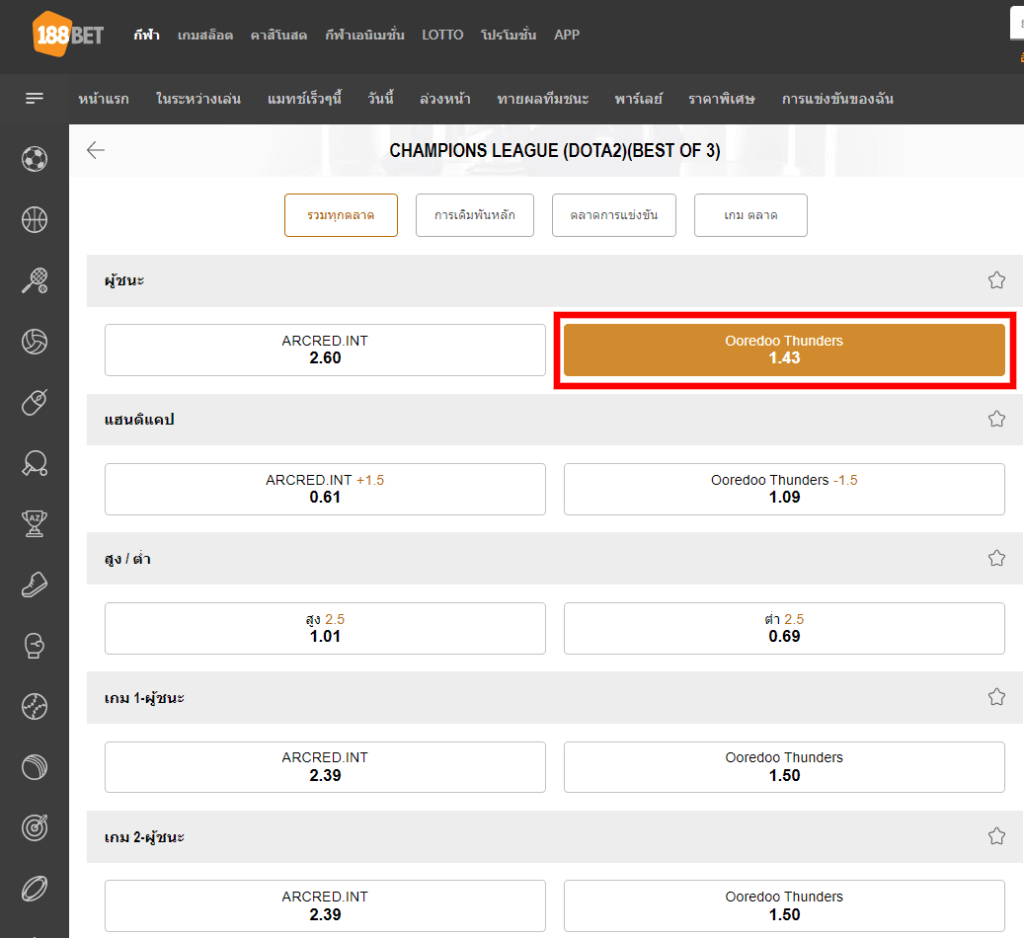Favorite the เกม 2-ผู้ชนะ market star
This screenshot has width=1024, height=938.
coord(996,836)
